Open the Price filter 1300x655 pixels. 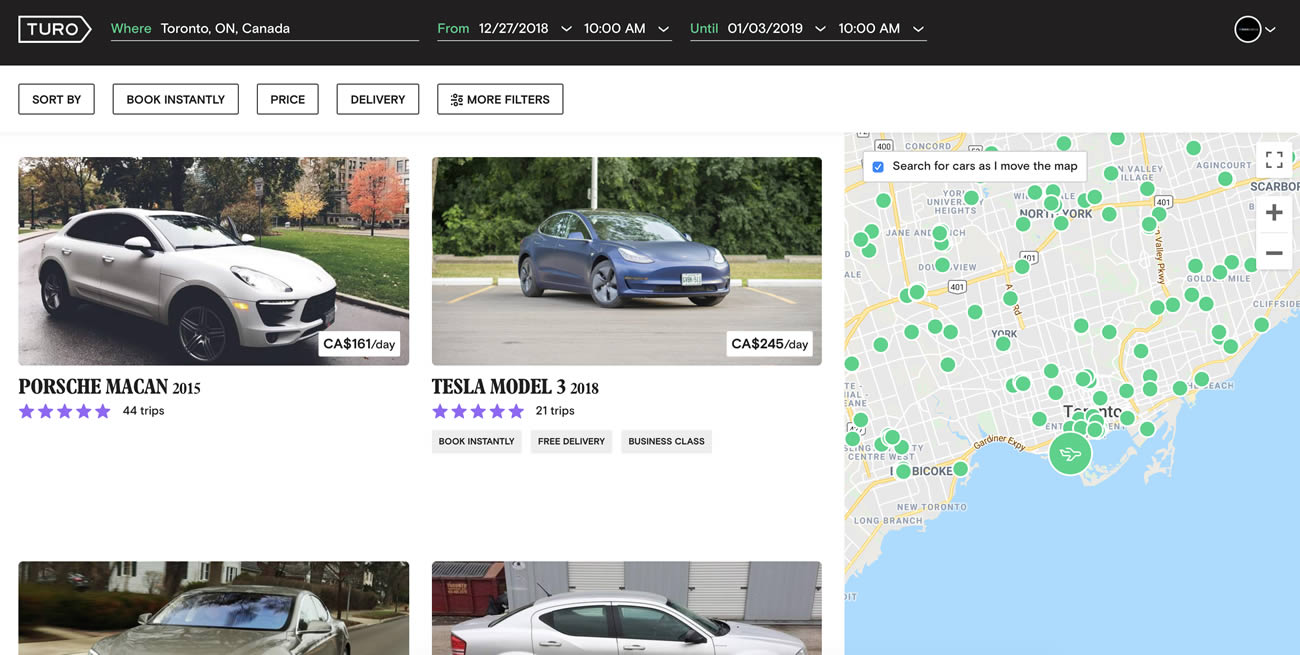[287, 99]
